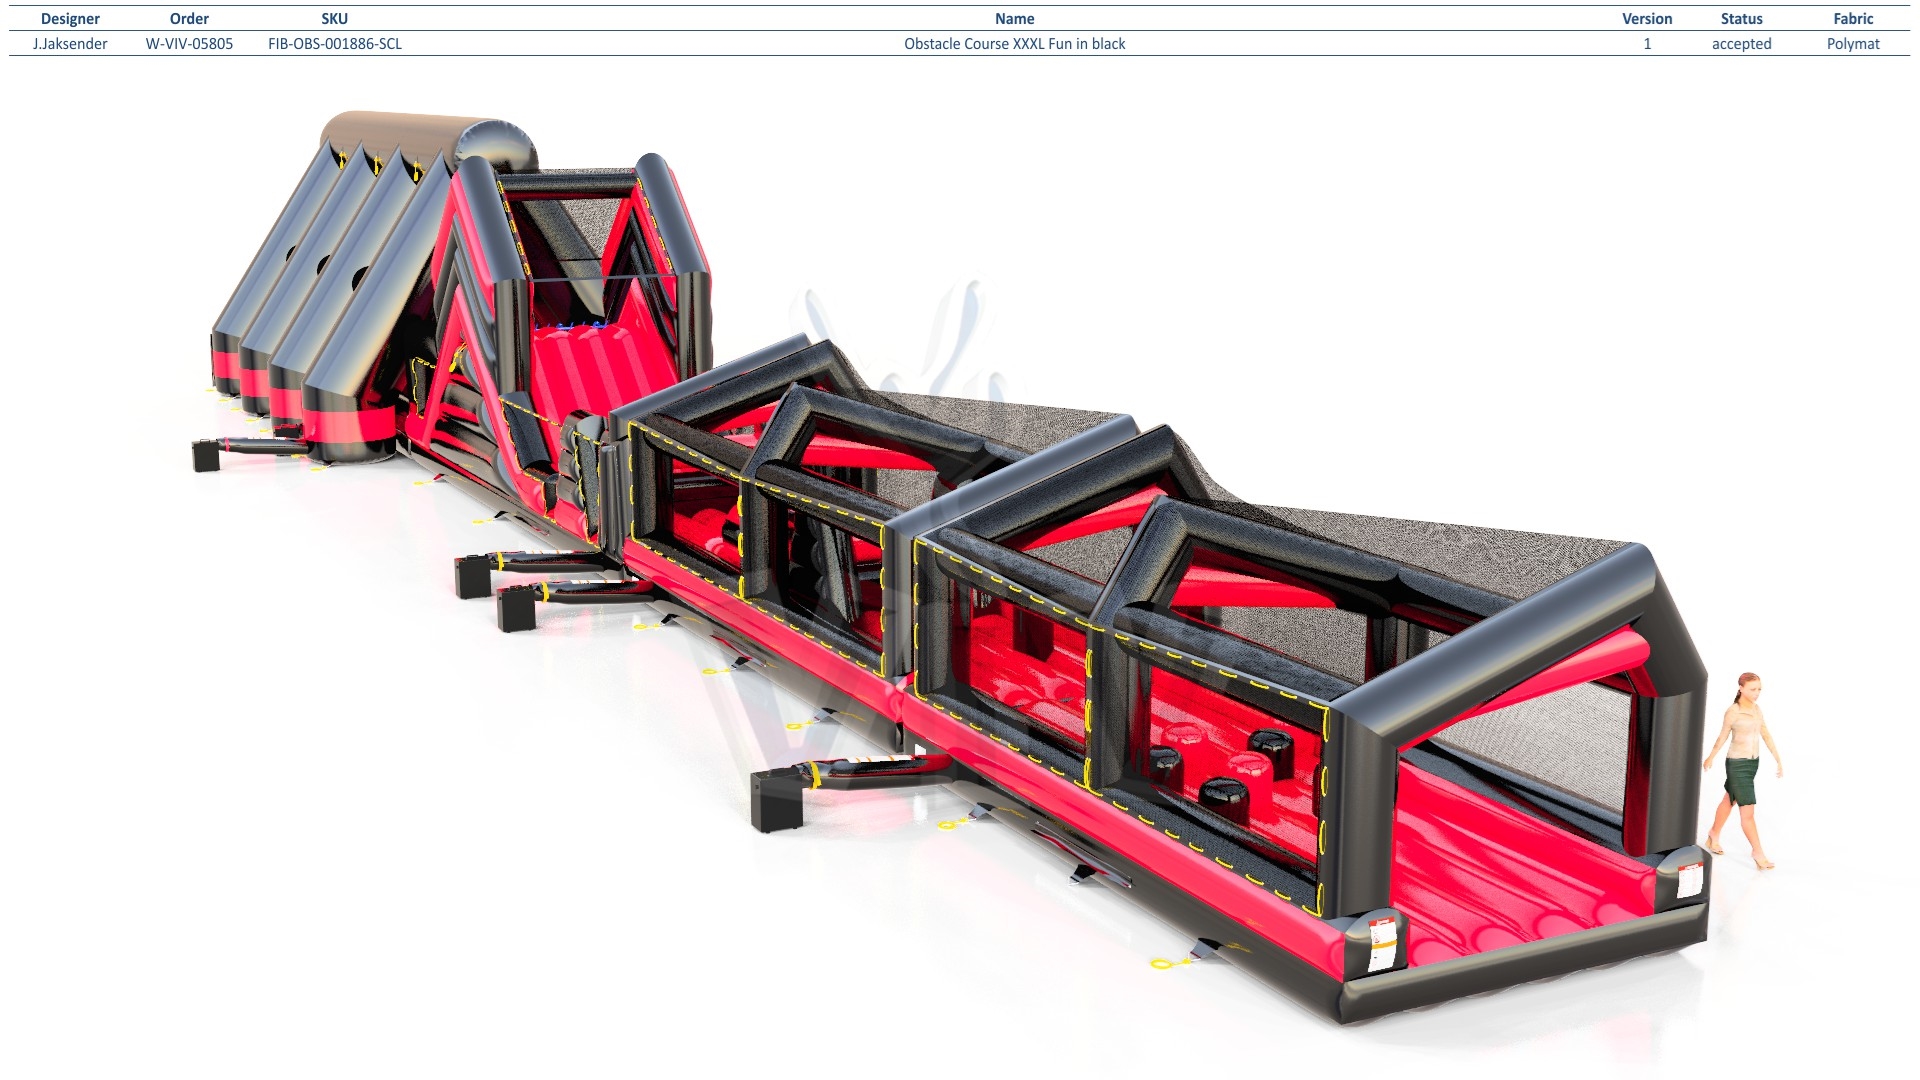This screenshot has width=1920, height=1080.
Task: Click the Designer column header
Action: tap(70, 19)
